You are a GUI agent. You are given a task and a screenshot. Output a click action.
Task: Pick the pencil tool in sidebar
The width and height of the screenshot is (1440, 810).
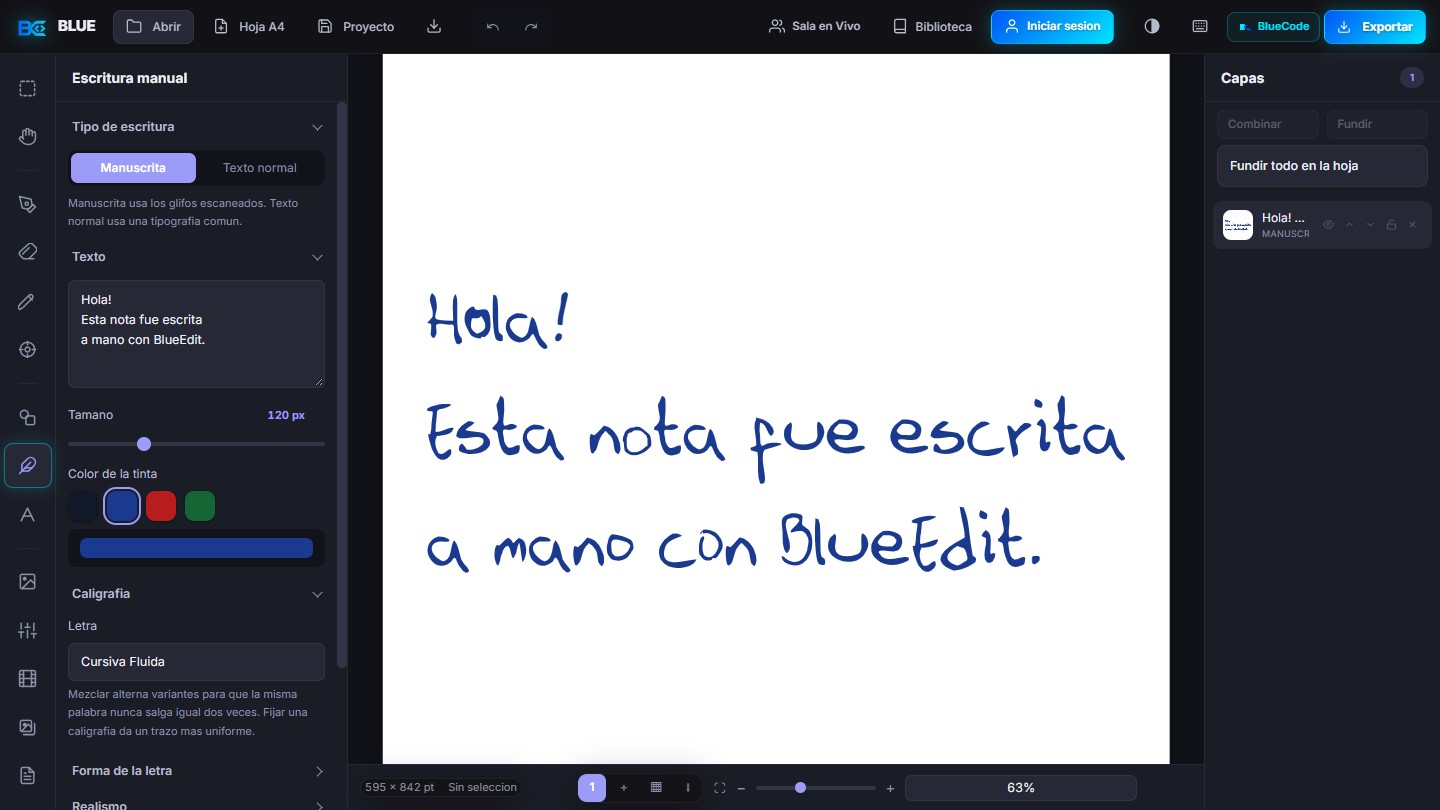[28, 301]
